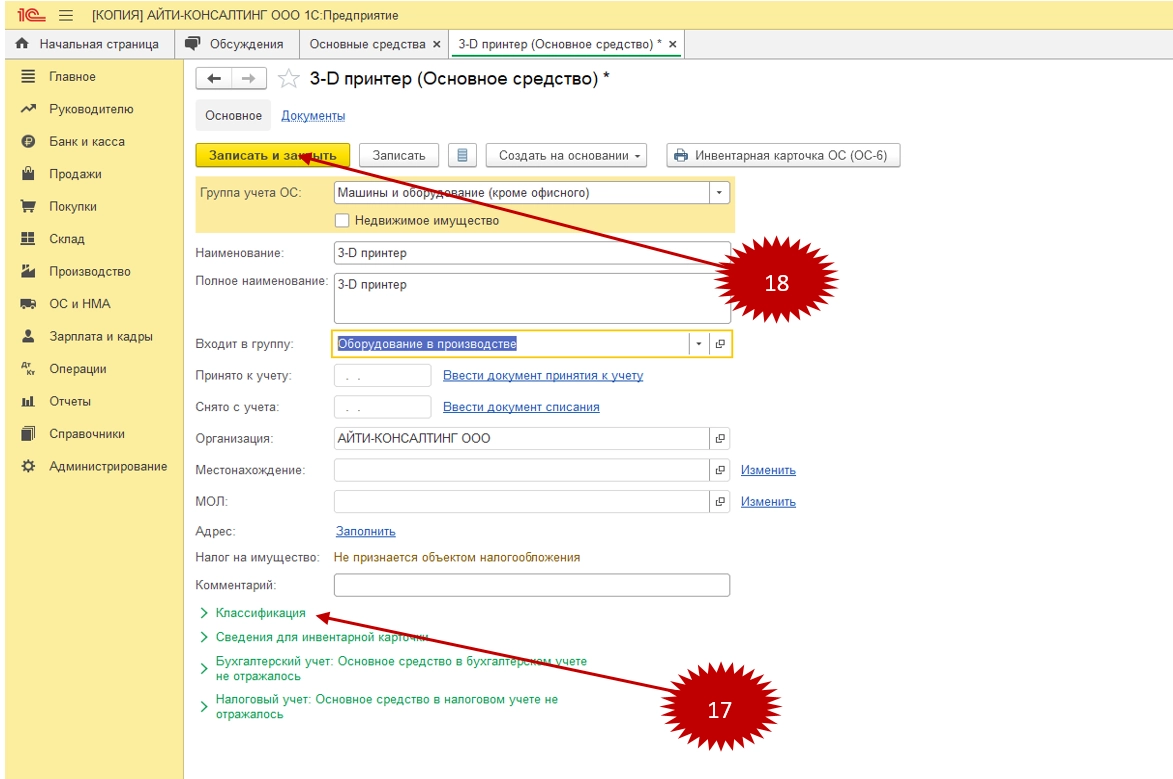Click the Операции icon in sidebar

[x=28, y=368]
